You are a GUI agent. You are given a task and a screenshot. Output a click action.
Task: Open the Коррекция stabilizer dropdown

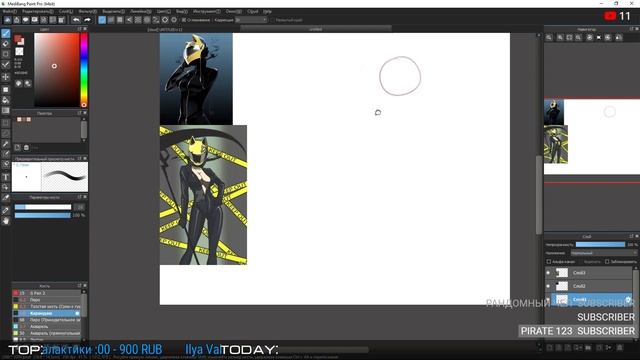tap(251, 20)
